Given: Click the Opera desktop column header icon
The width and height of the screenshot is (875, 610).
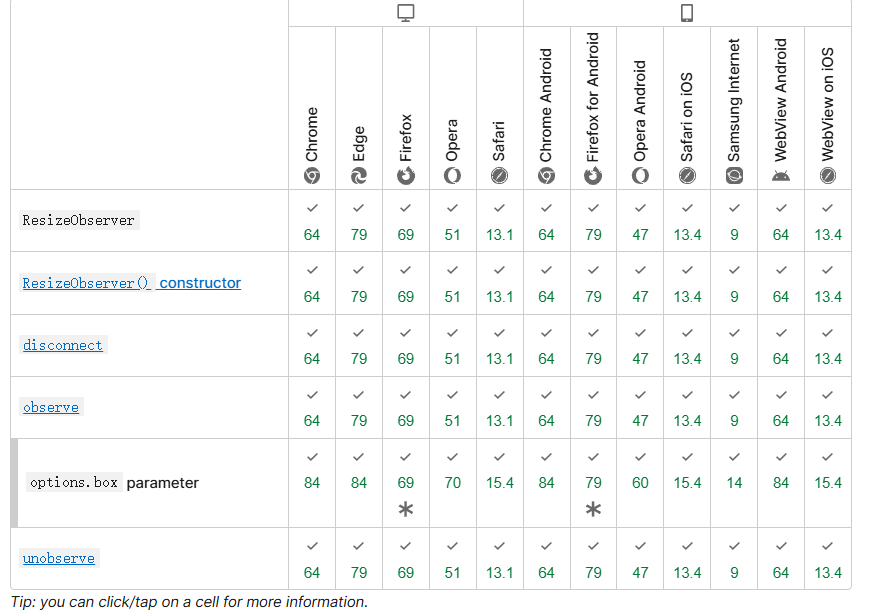Looking at the screenshot, I should point(453,176).
